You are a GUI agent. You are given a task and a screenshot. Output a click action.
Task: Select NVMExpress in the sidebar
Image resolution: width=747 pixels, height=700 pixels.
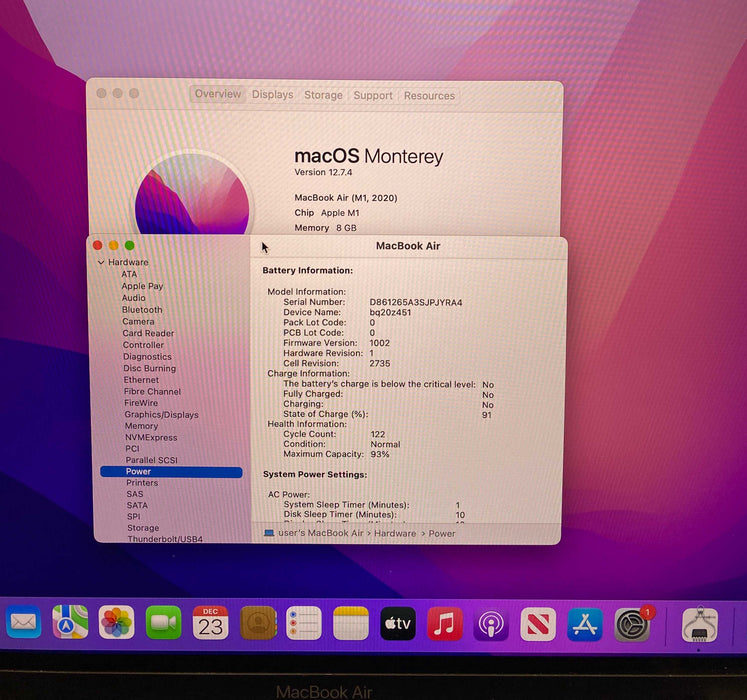coord(151,437)
